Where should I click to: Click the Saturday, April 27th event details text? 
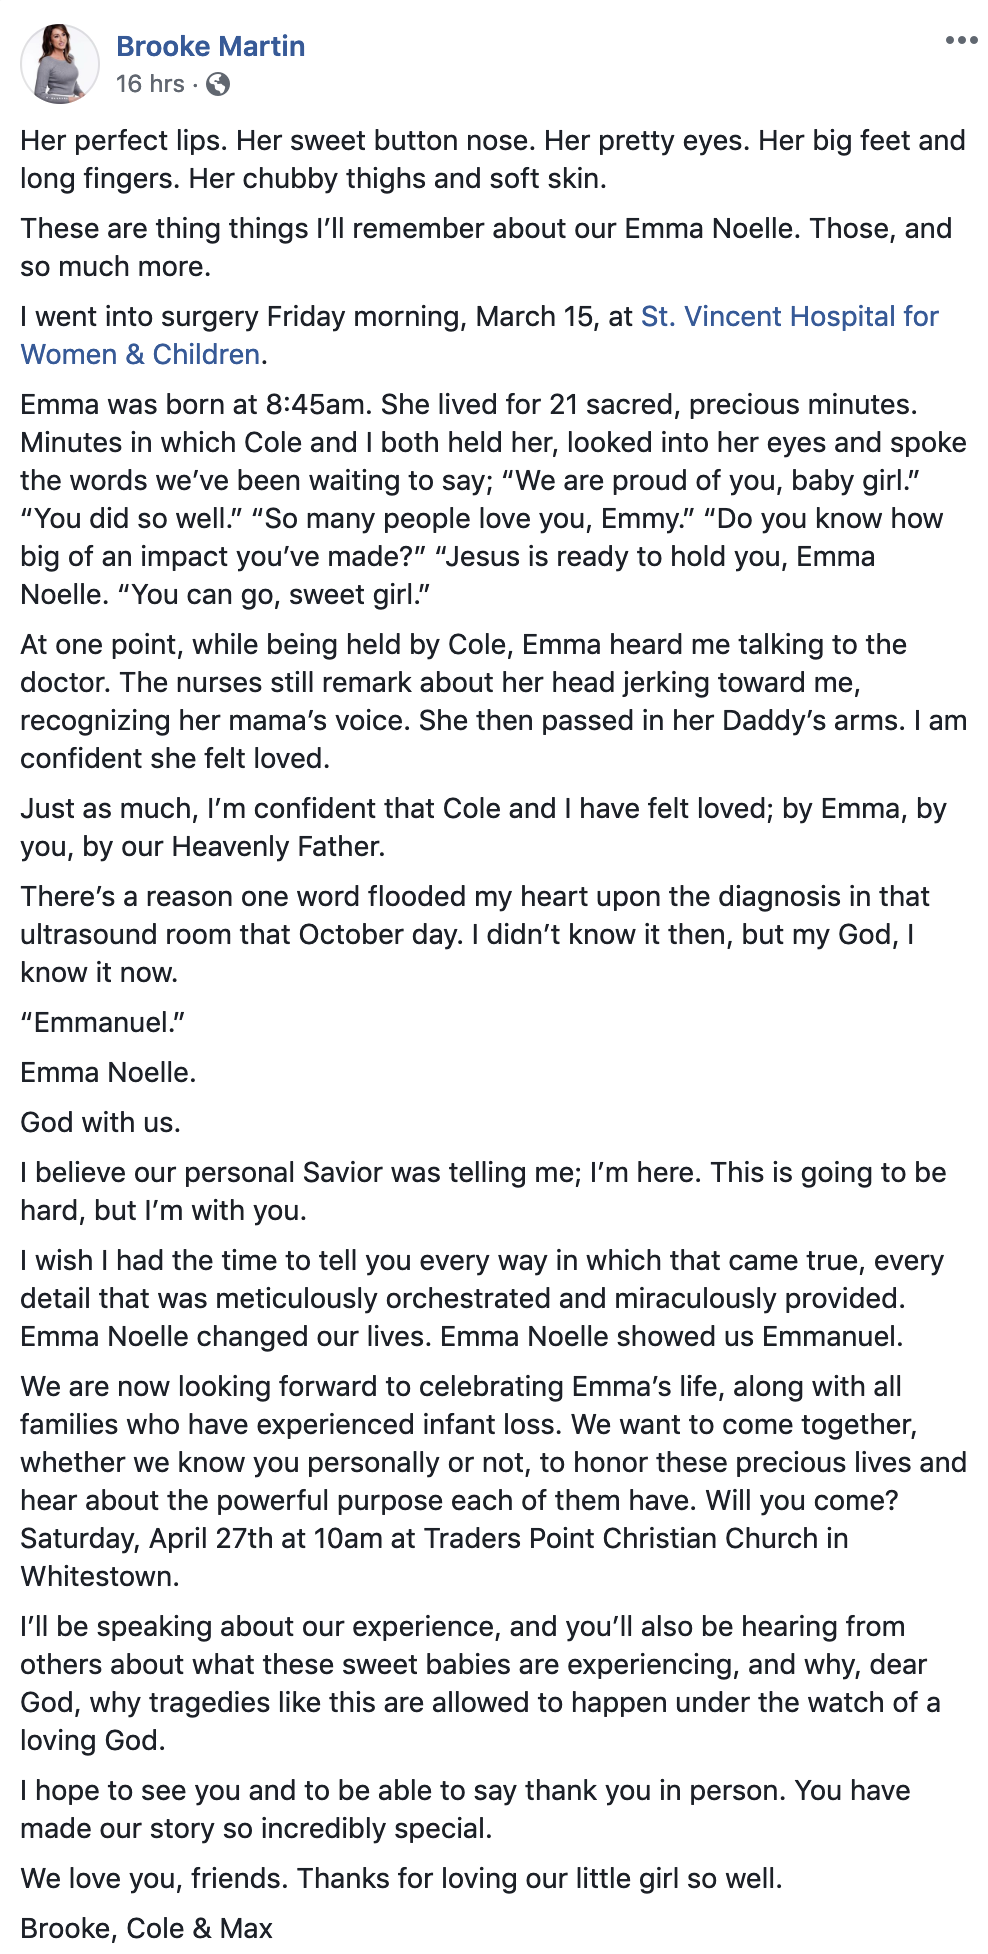(435, 1539)
